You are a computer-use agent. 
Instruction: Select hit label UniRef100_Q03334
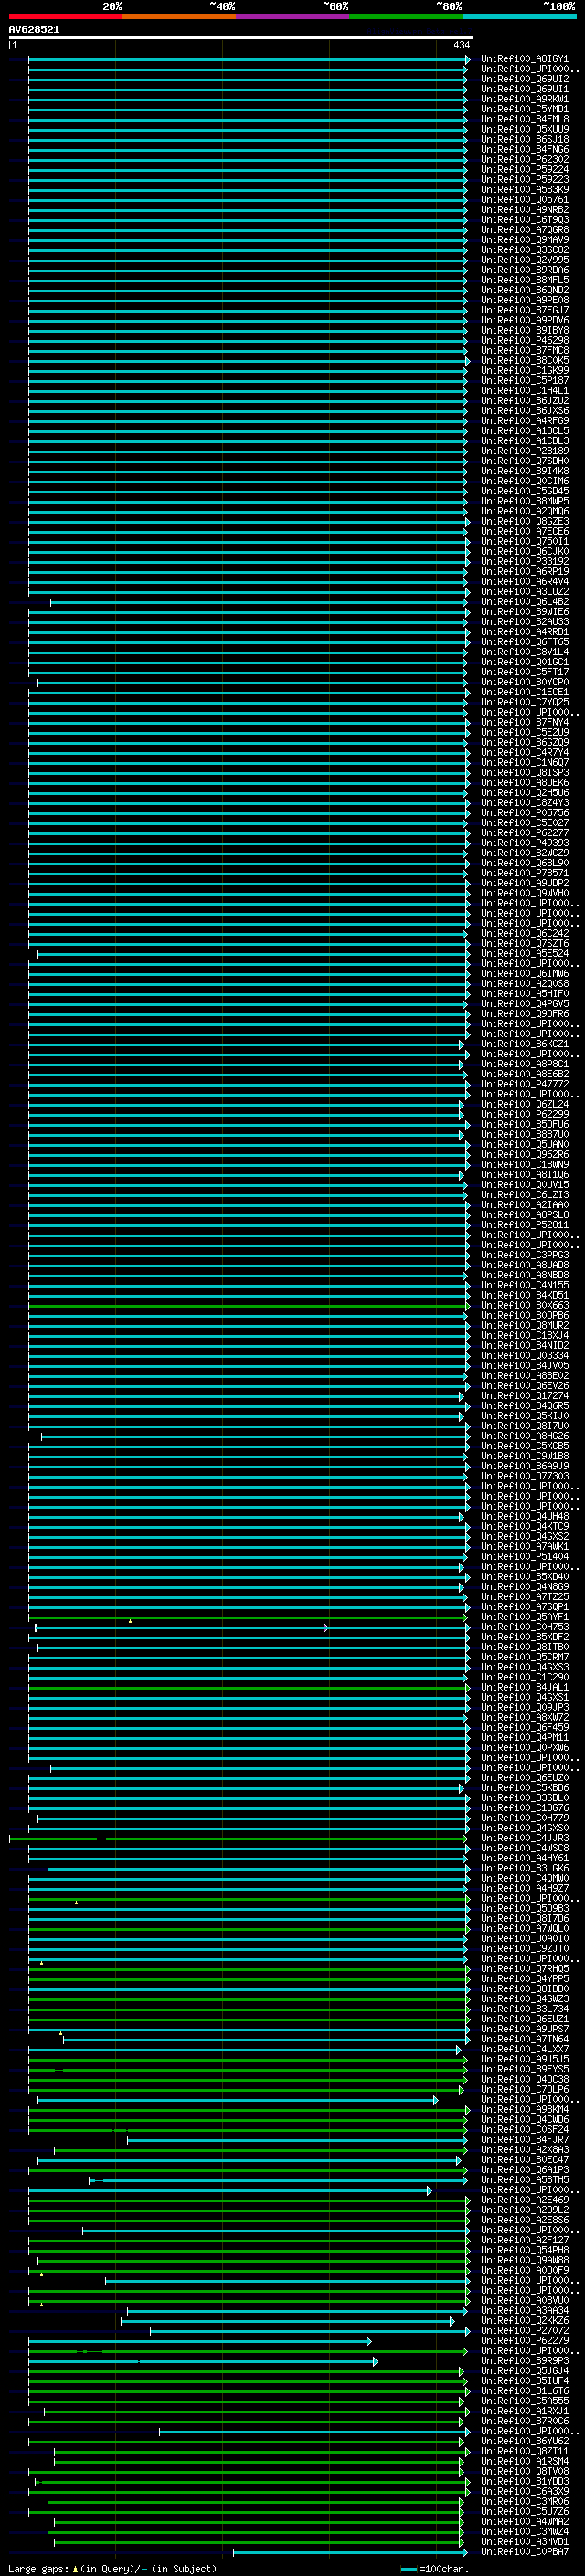(524, 1355)
